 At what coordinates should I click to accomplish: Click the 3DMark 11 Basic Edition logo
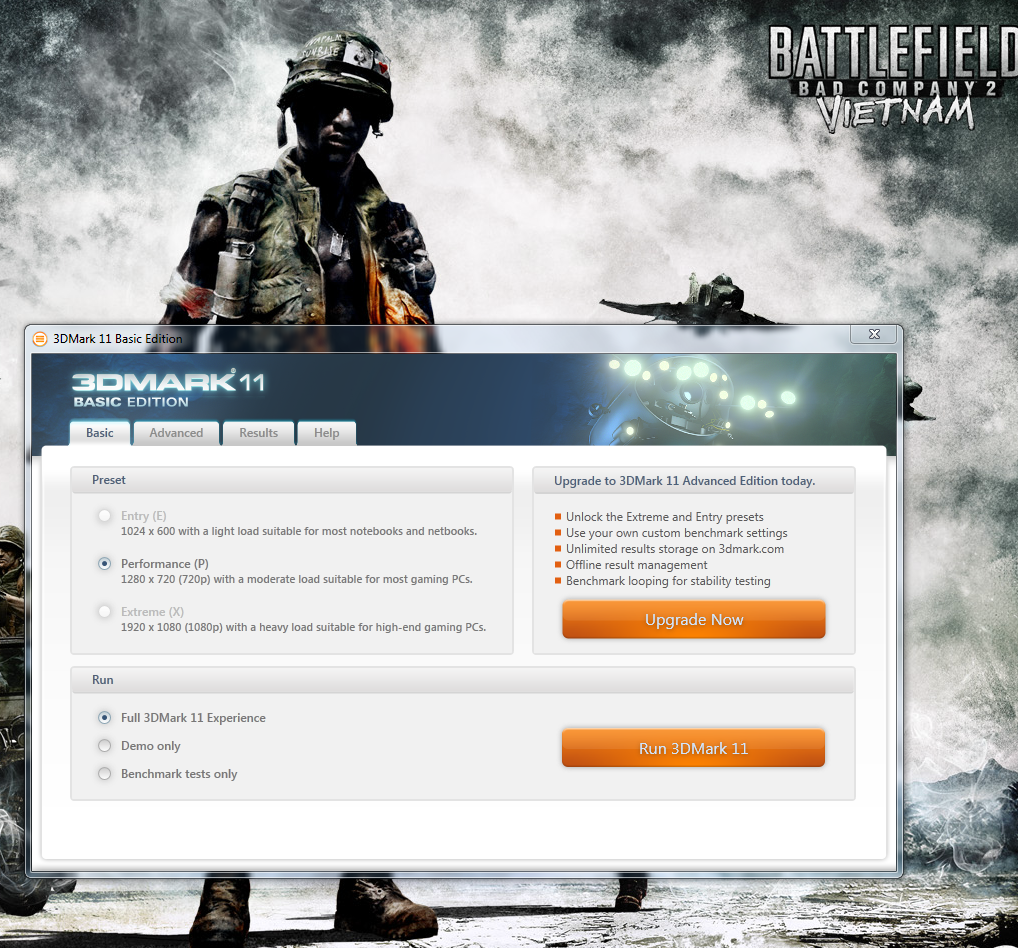coord(169,389)
